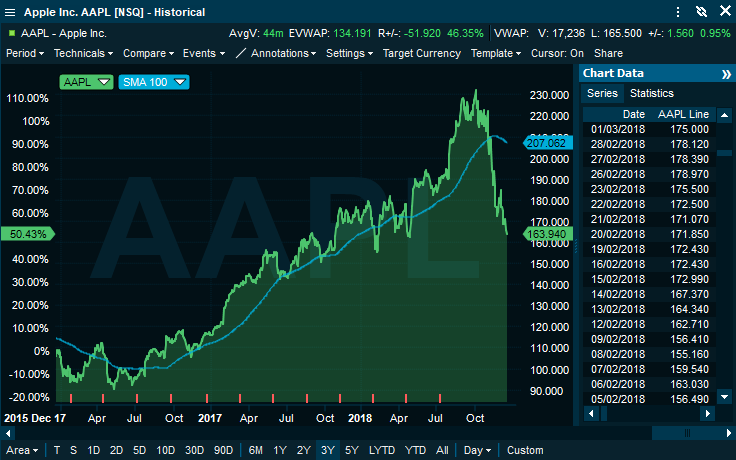Switch to the Statistics tab
Screen dimensions: 736x460
[x=651, y=93]
